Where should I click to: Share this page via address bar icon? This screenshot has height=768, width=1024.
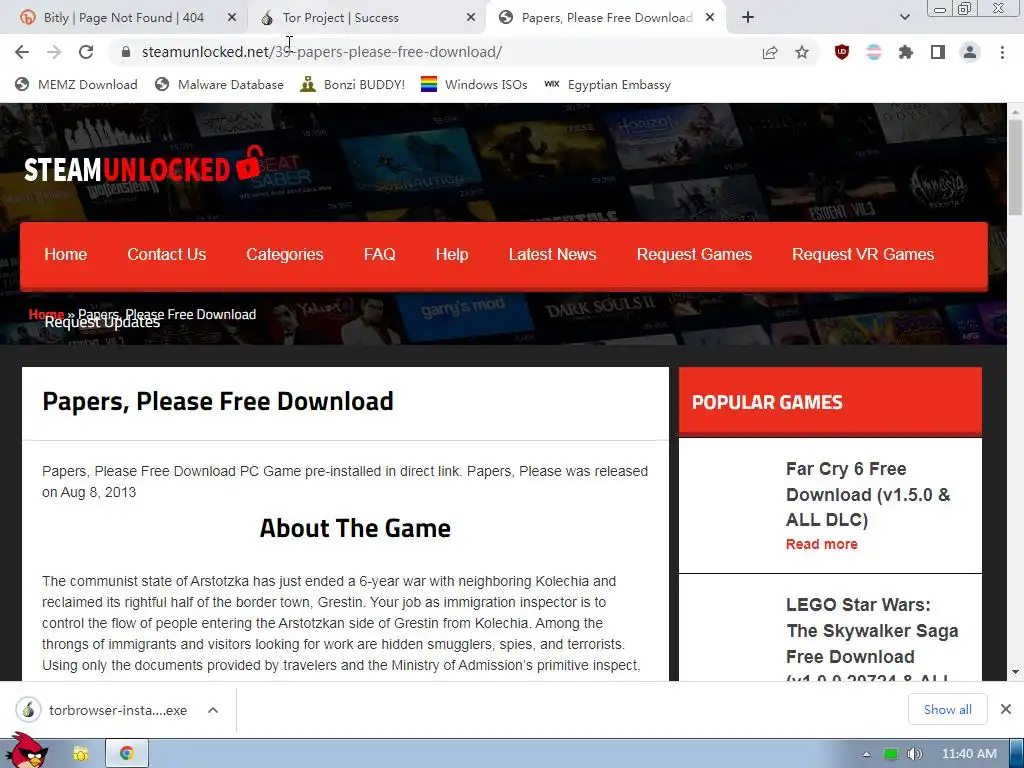(770, 53)
